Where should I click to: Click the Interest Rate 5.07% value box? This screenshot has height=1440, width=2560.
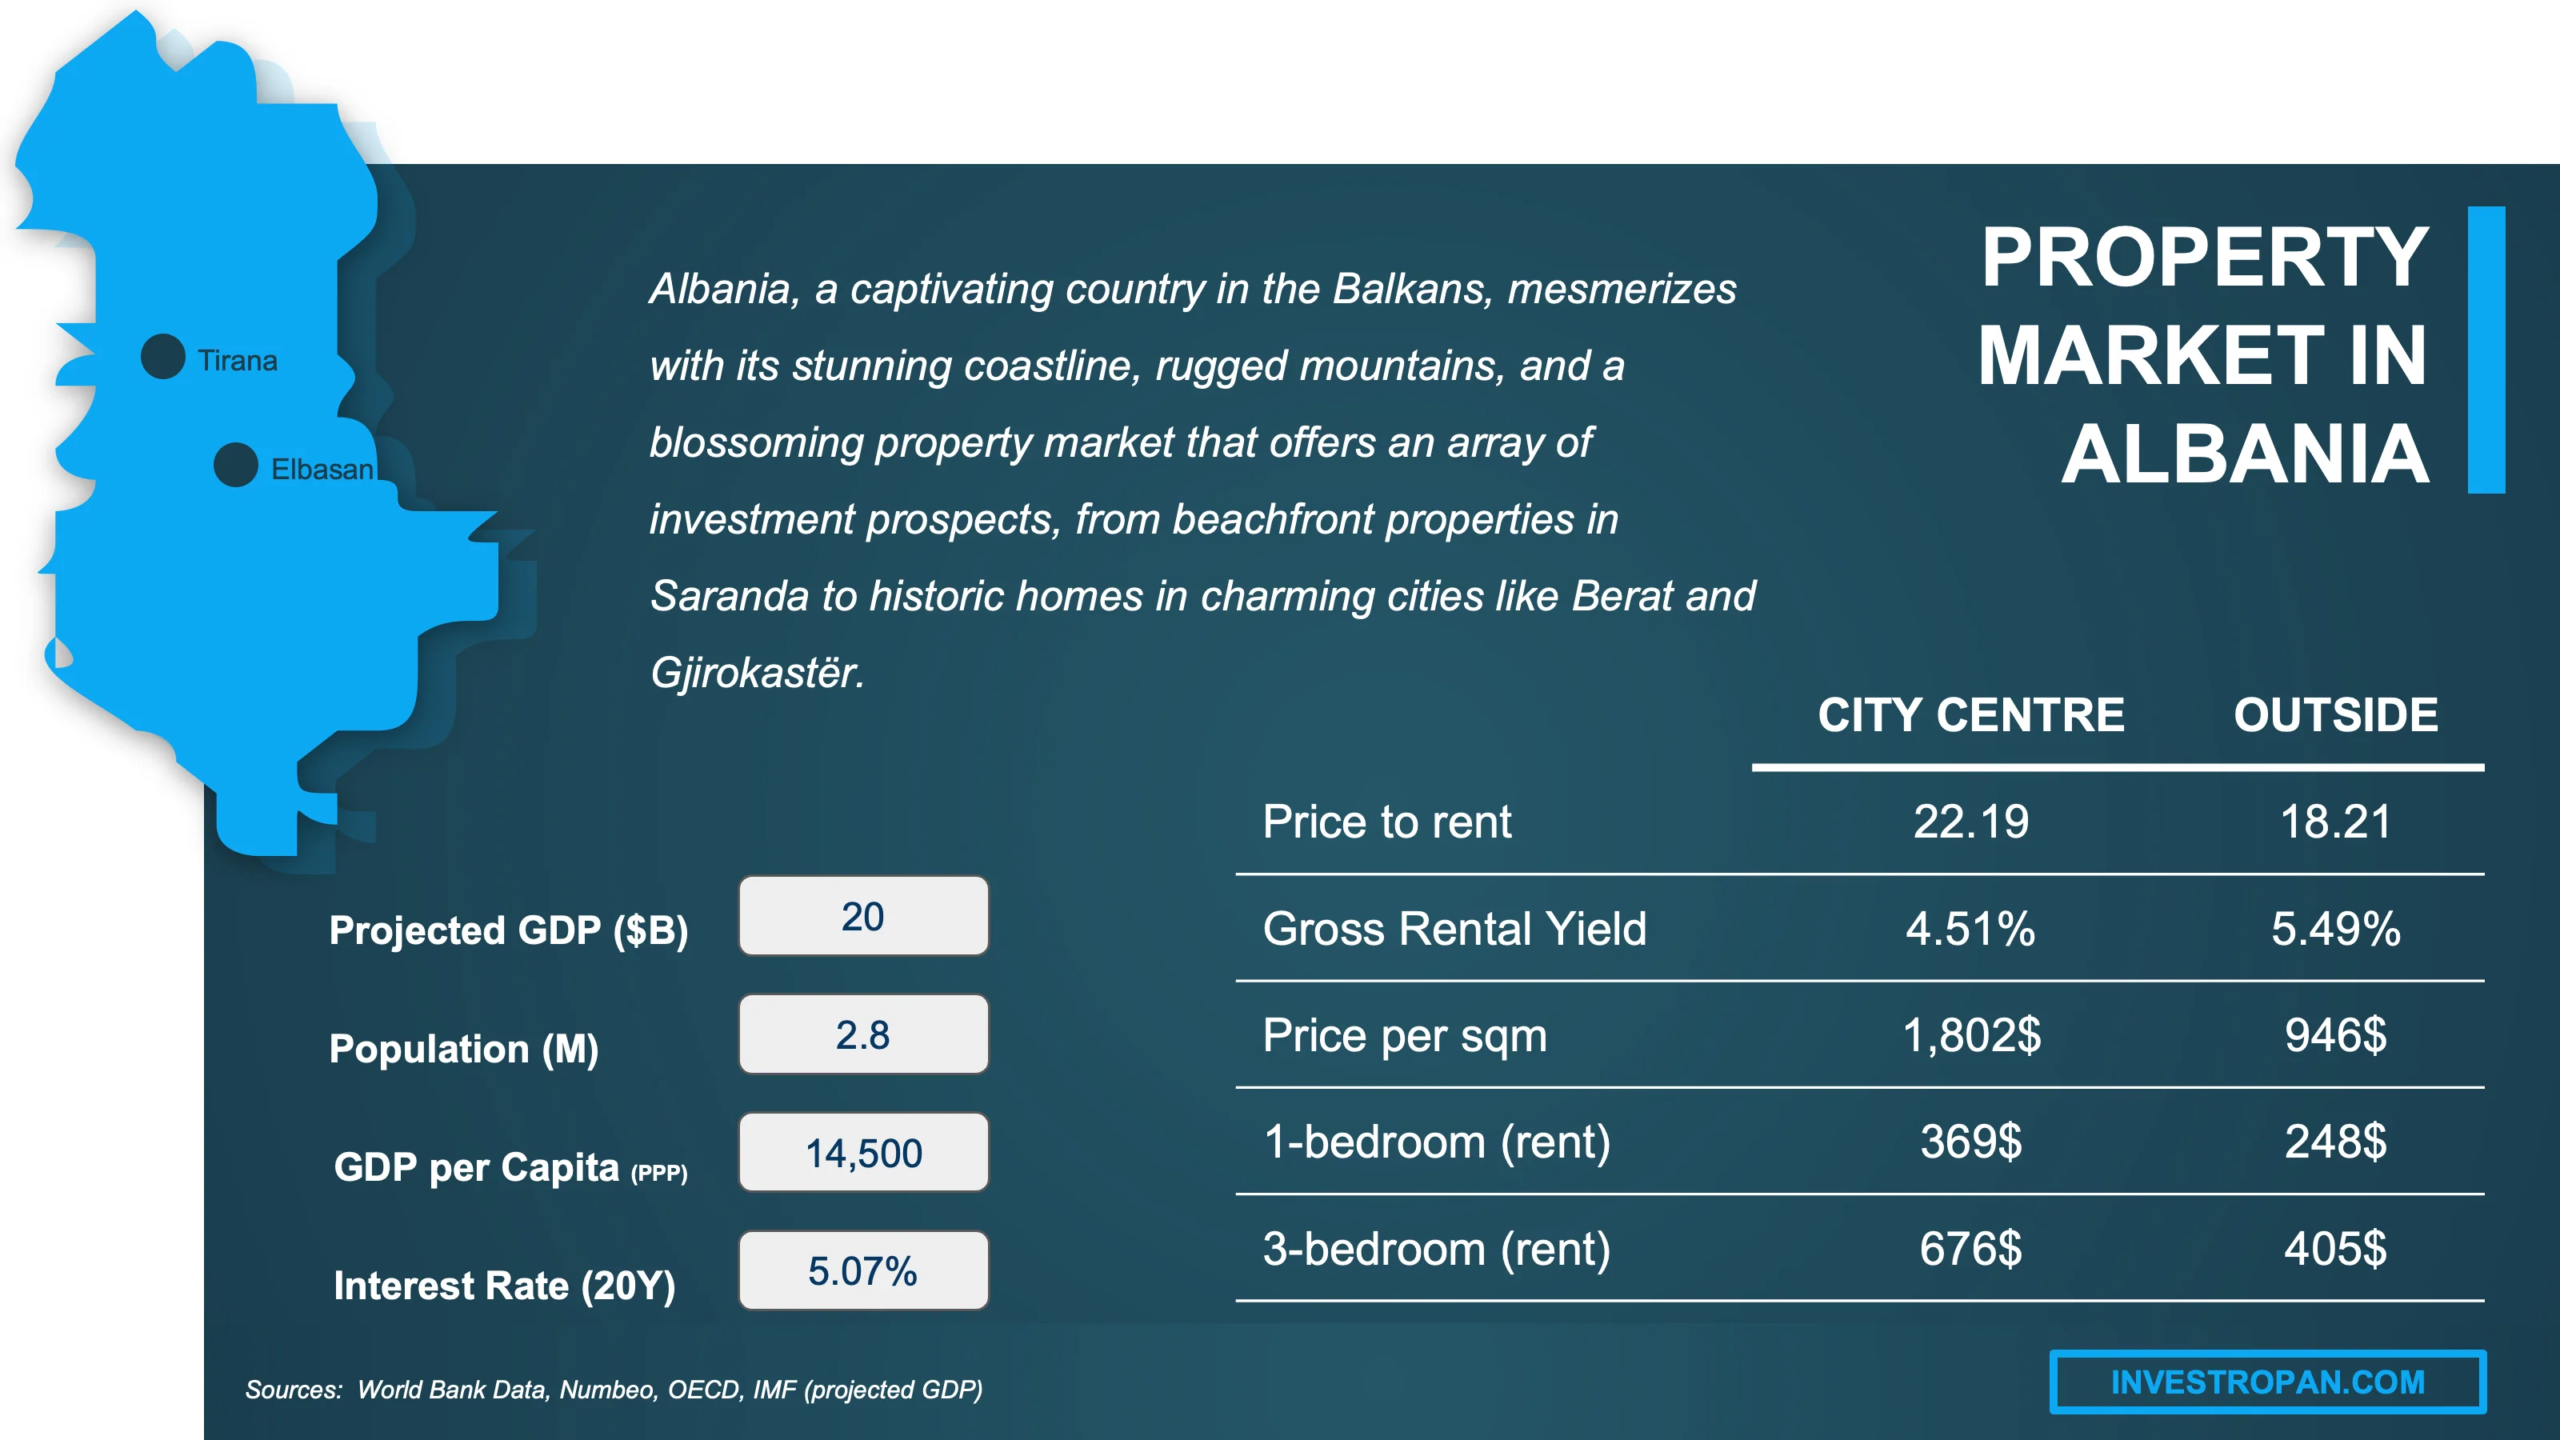click(x=863, y=1270)
